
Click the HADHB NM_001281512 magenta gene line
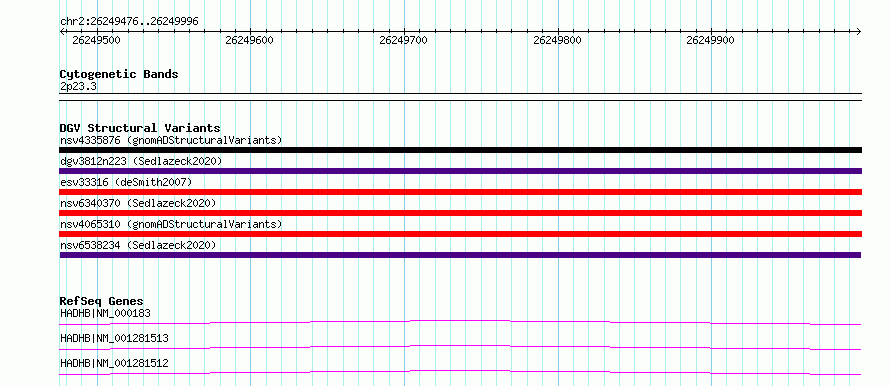pyautogui.click(x=460, y=372)
